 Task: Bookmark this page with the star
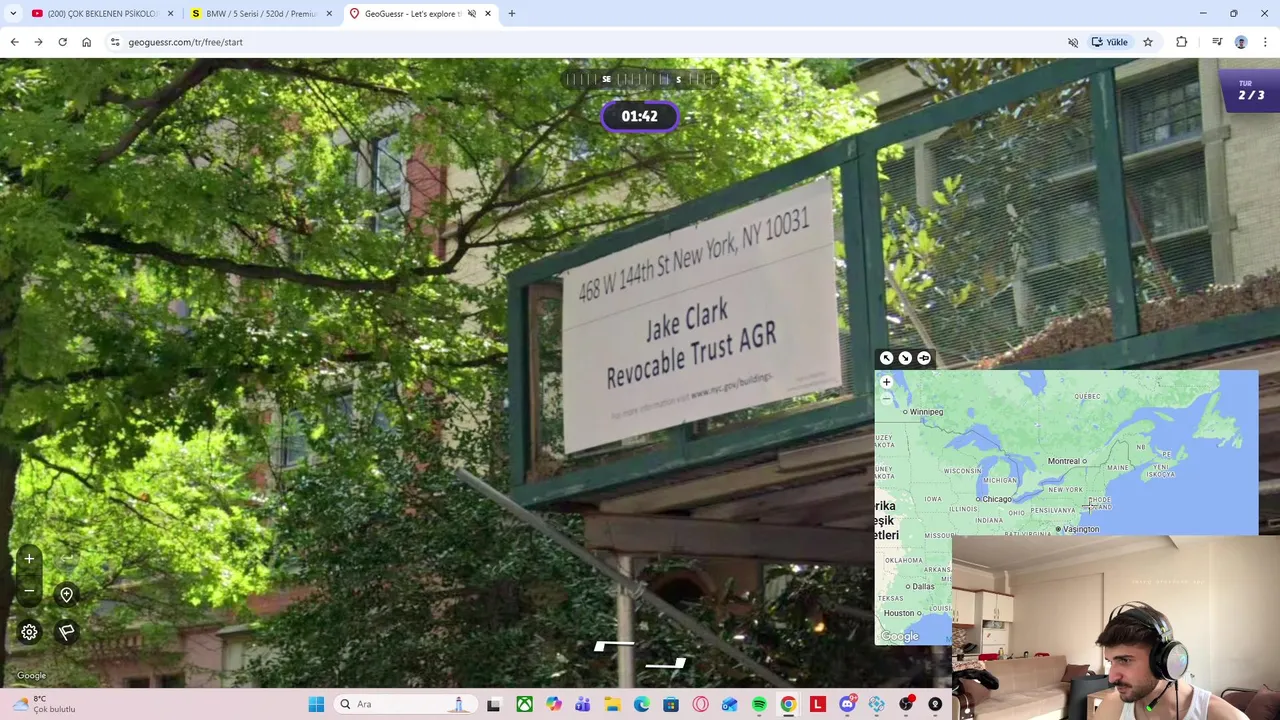click(x=1148, y=42)
